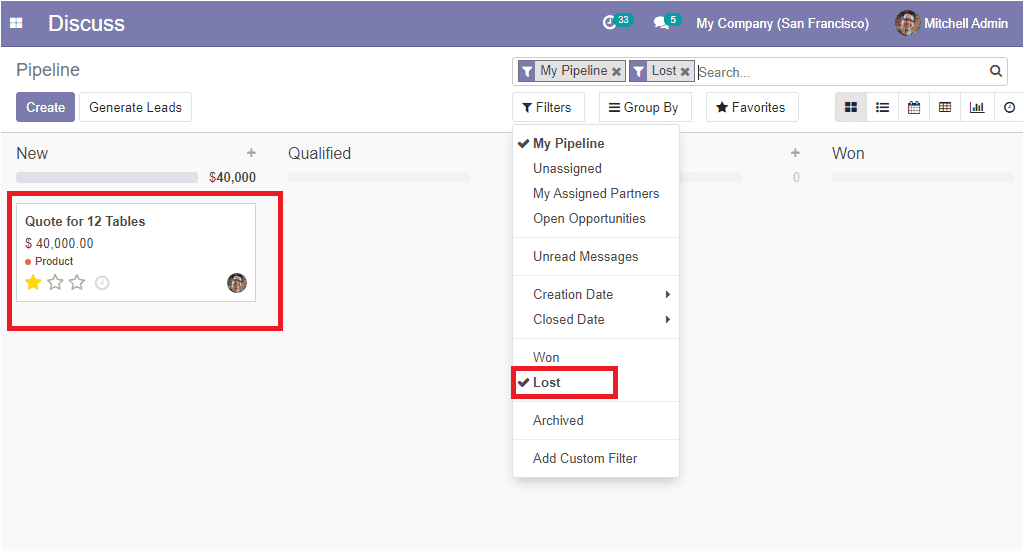
Task: Add quick opportunity in New column
Action: coord(251,153)
